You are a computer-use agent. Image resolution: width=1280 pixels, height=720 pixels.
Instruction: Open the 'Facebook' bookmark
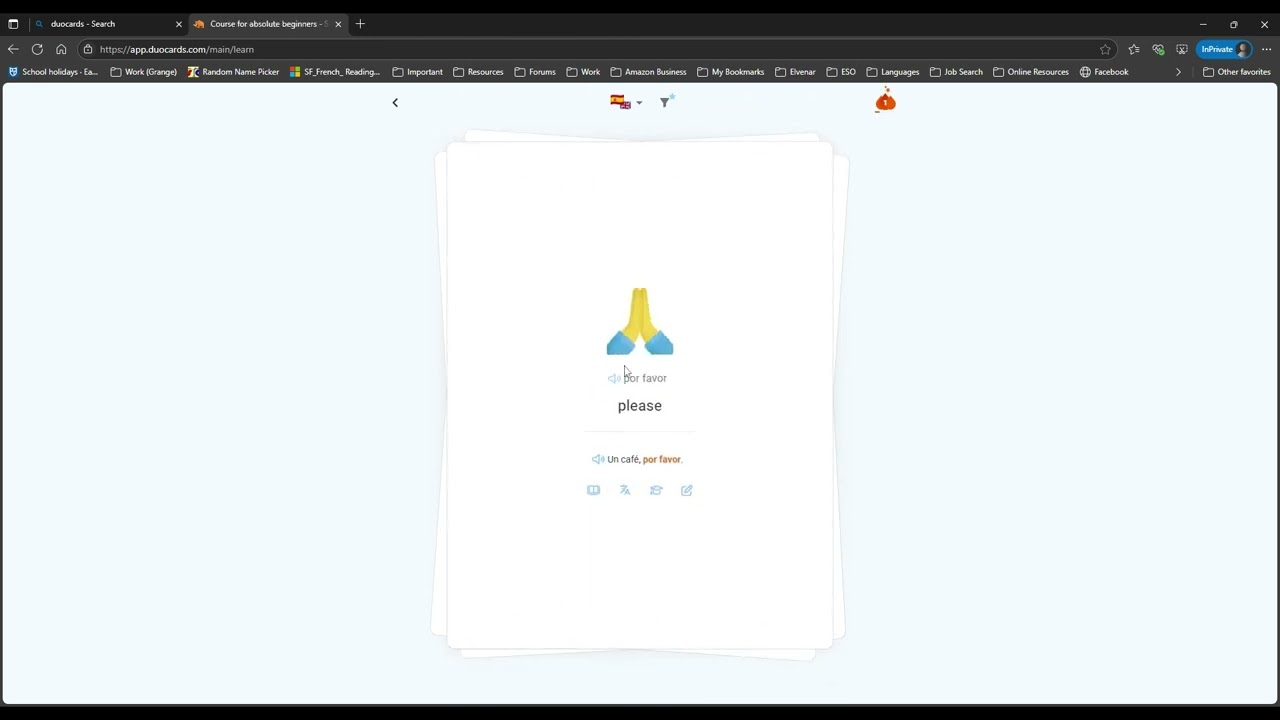point(1104,72)
